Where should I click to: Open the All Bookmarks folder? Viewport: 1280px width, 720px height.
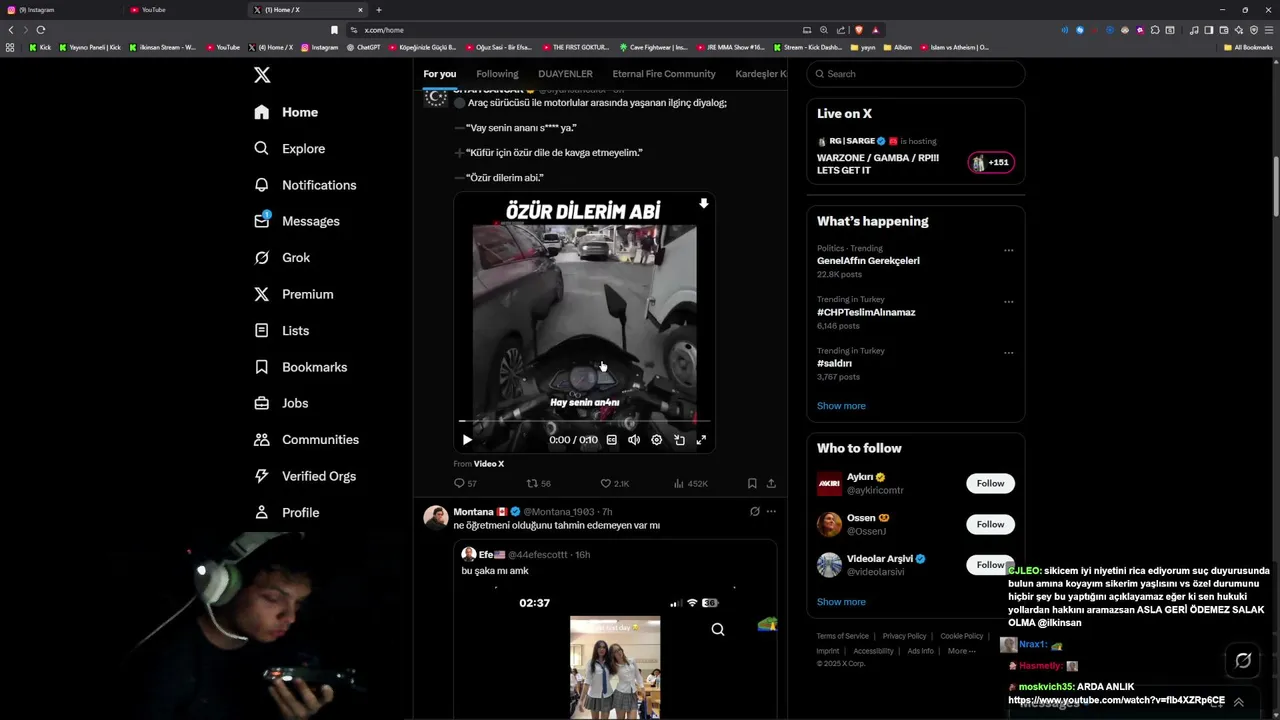pyautogui.click(x=1248, y=47)
